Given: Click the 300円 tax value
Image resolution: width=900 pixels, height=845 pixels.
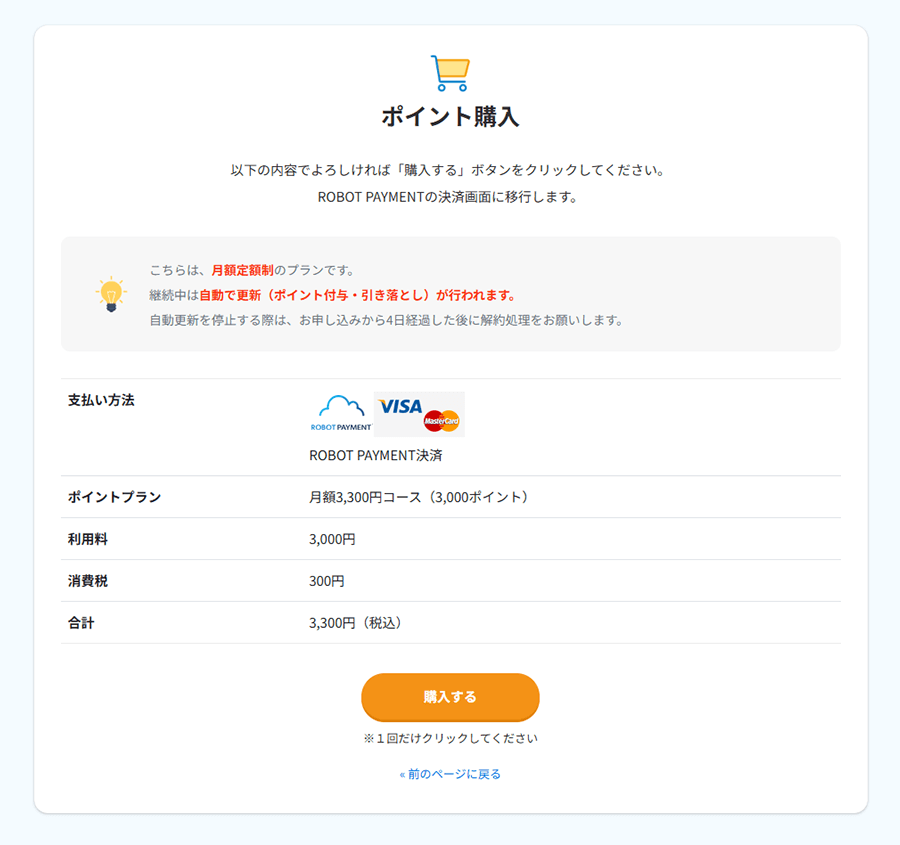Looking at the screenshot, I should click(x=327, y=581).
